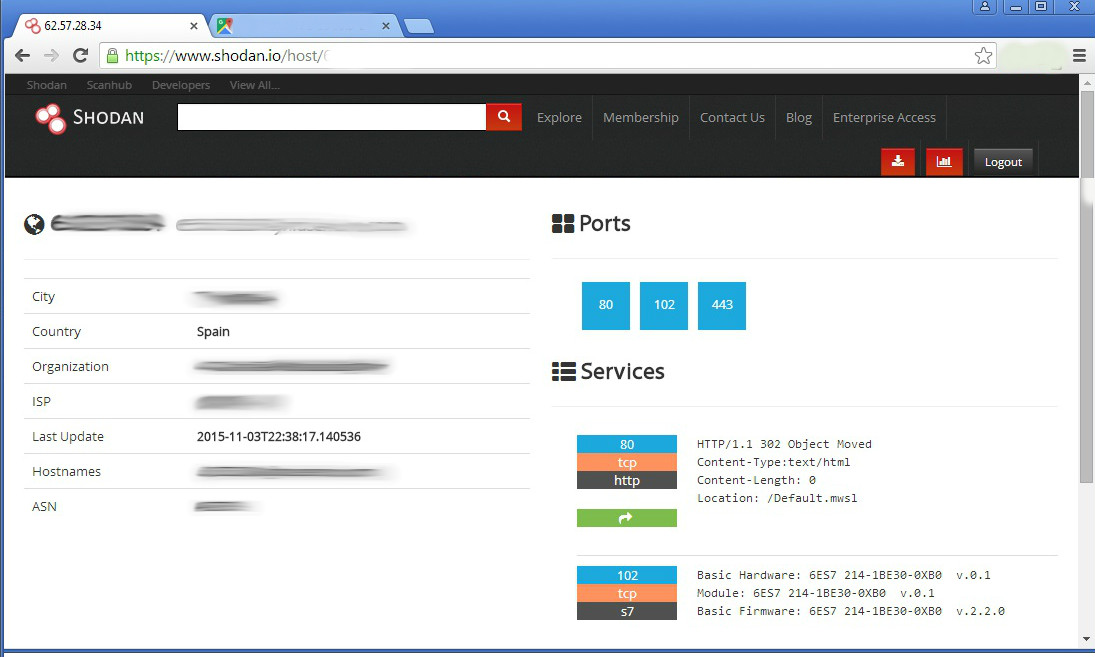Click the browser address bar

tap(548, 55)
